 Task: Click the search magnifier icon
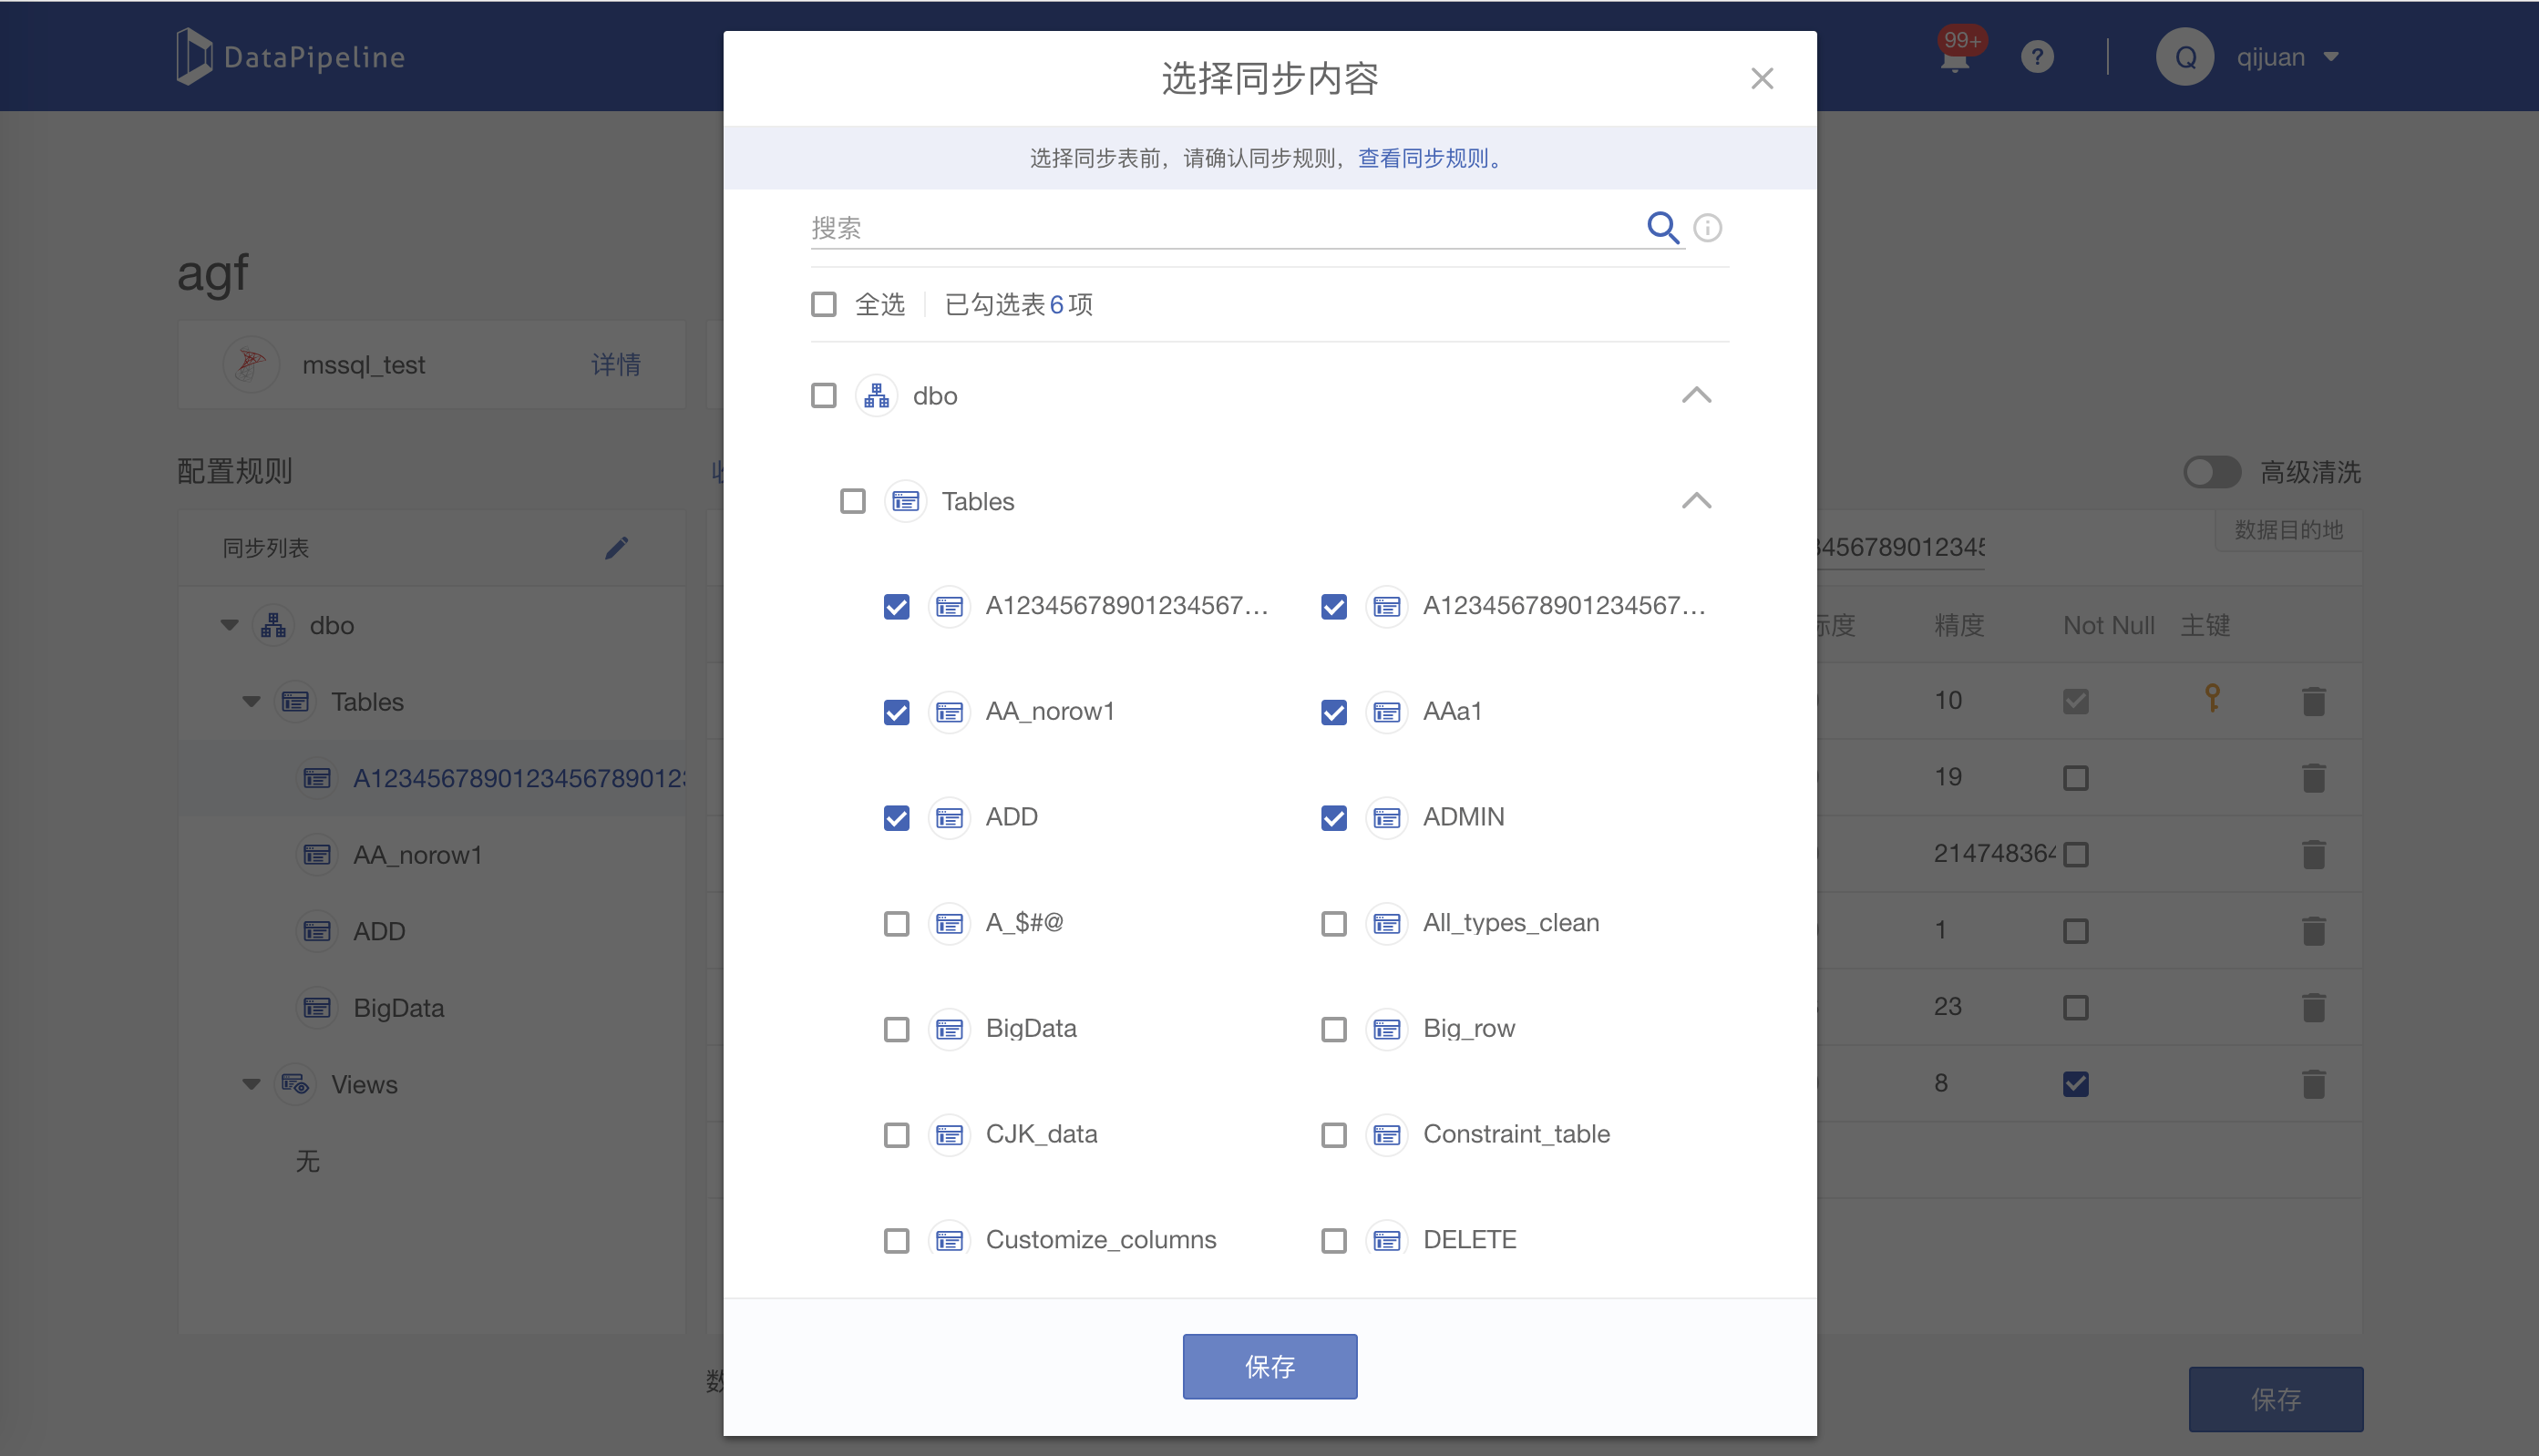coord(1662,228)
